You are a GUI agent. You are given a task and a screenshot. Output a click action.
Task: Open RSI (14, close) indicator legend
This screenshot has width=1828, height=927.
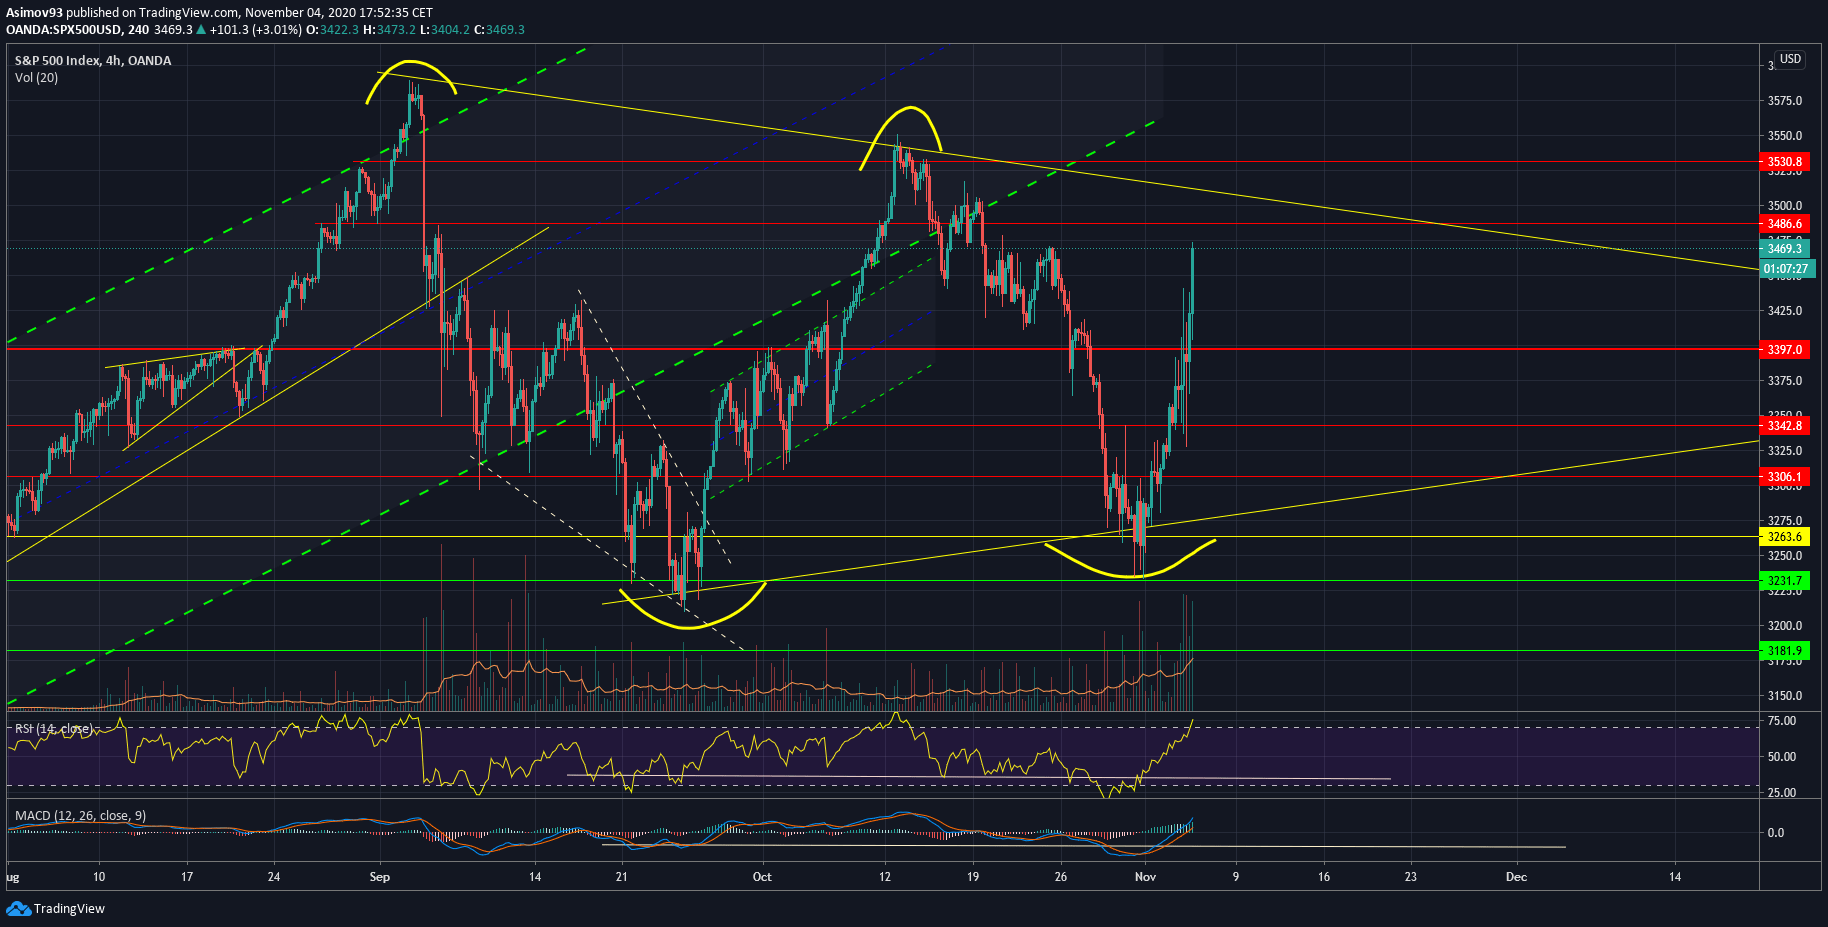[53, 729]
